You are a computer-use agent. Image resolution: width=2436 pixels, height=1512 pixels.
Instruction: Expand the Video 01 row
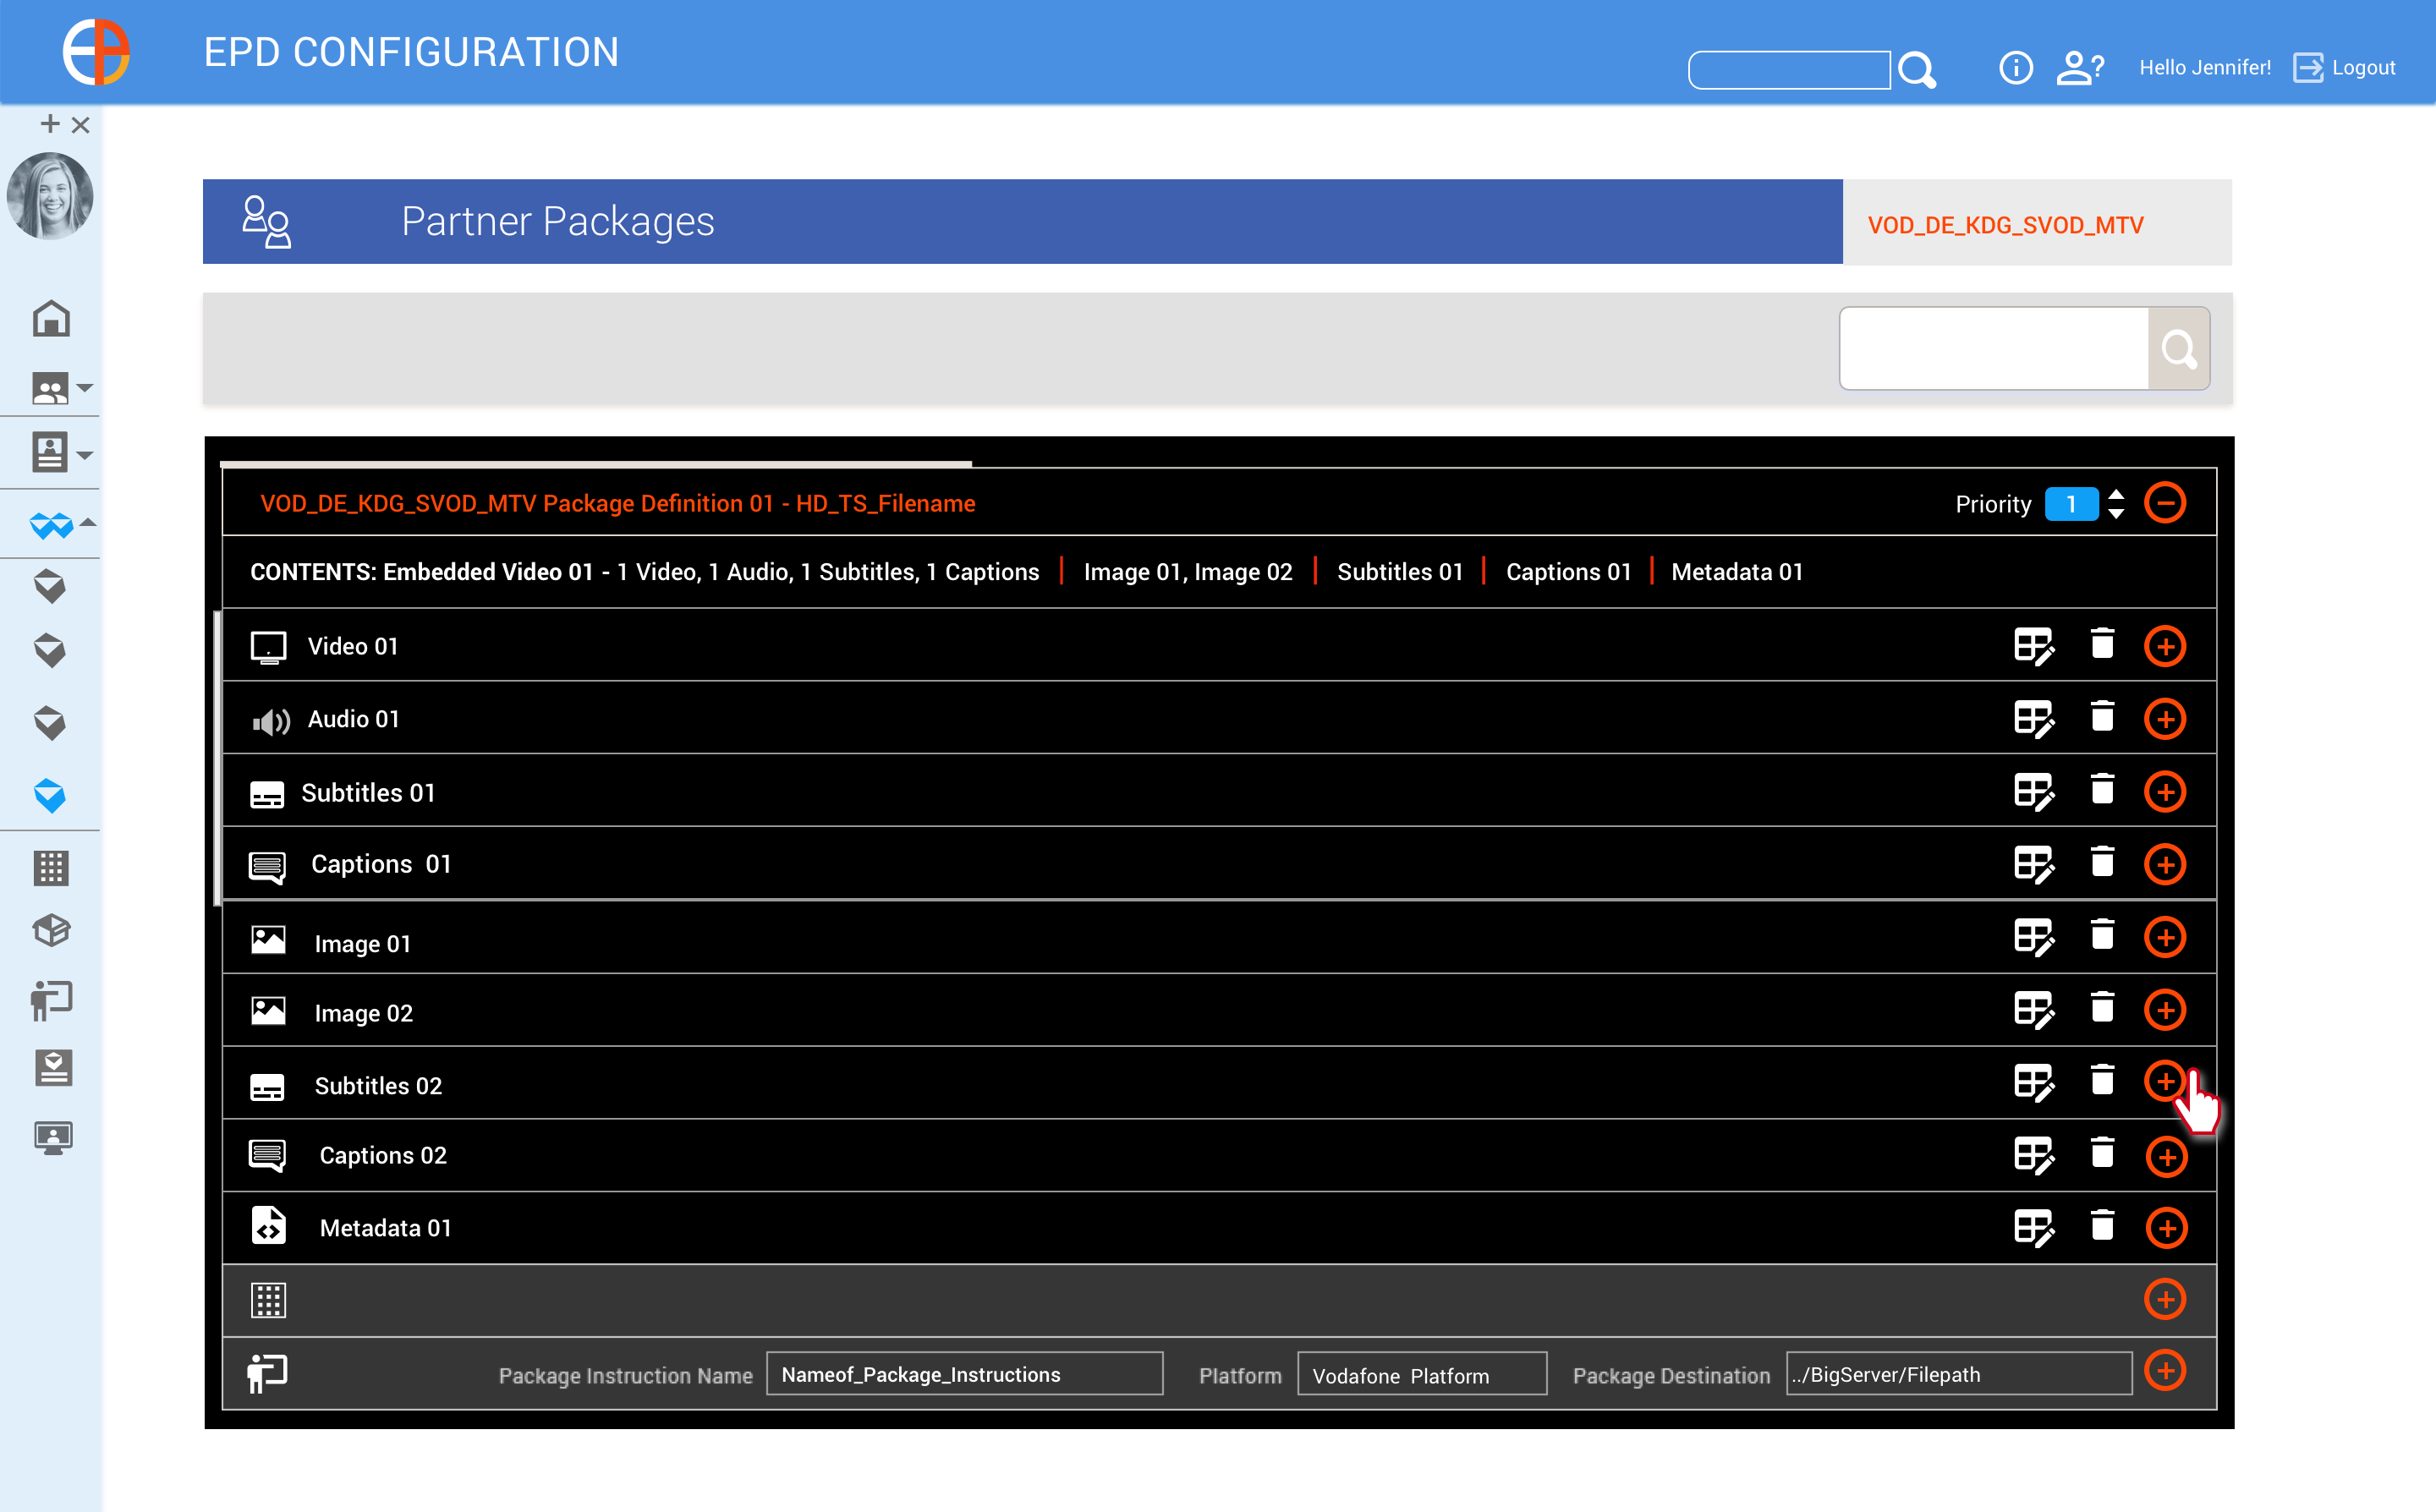2165,646
